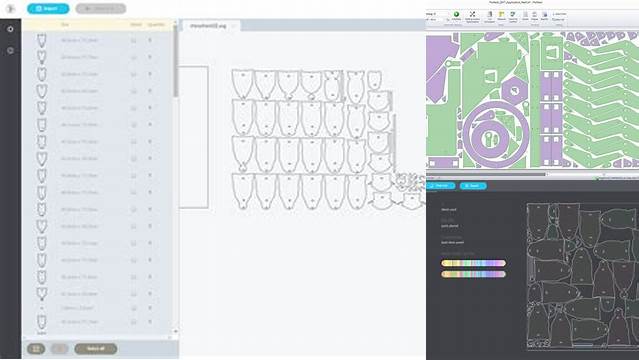Open the lower circular icon in dark sidebar
The width and height of the screenshot is (639, 360).
(11, 51)
